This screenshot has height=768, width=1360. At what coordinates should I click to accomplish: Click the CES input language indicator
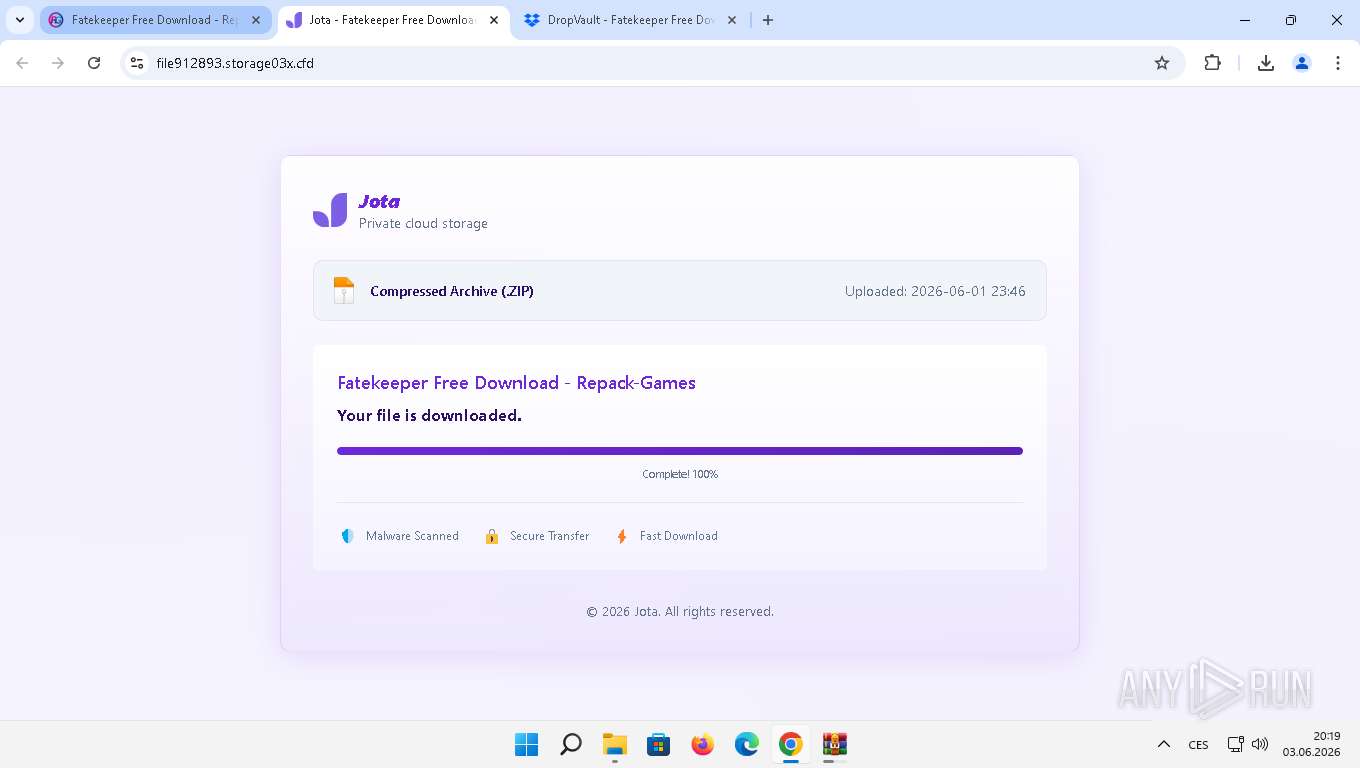coord(1198,744)
